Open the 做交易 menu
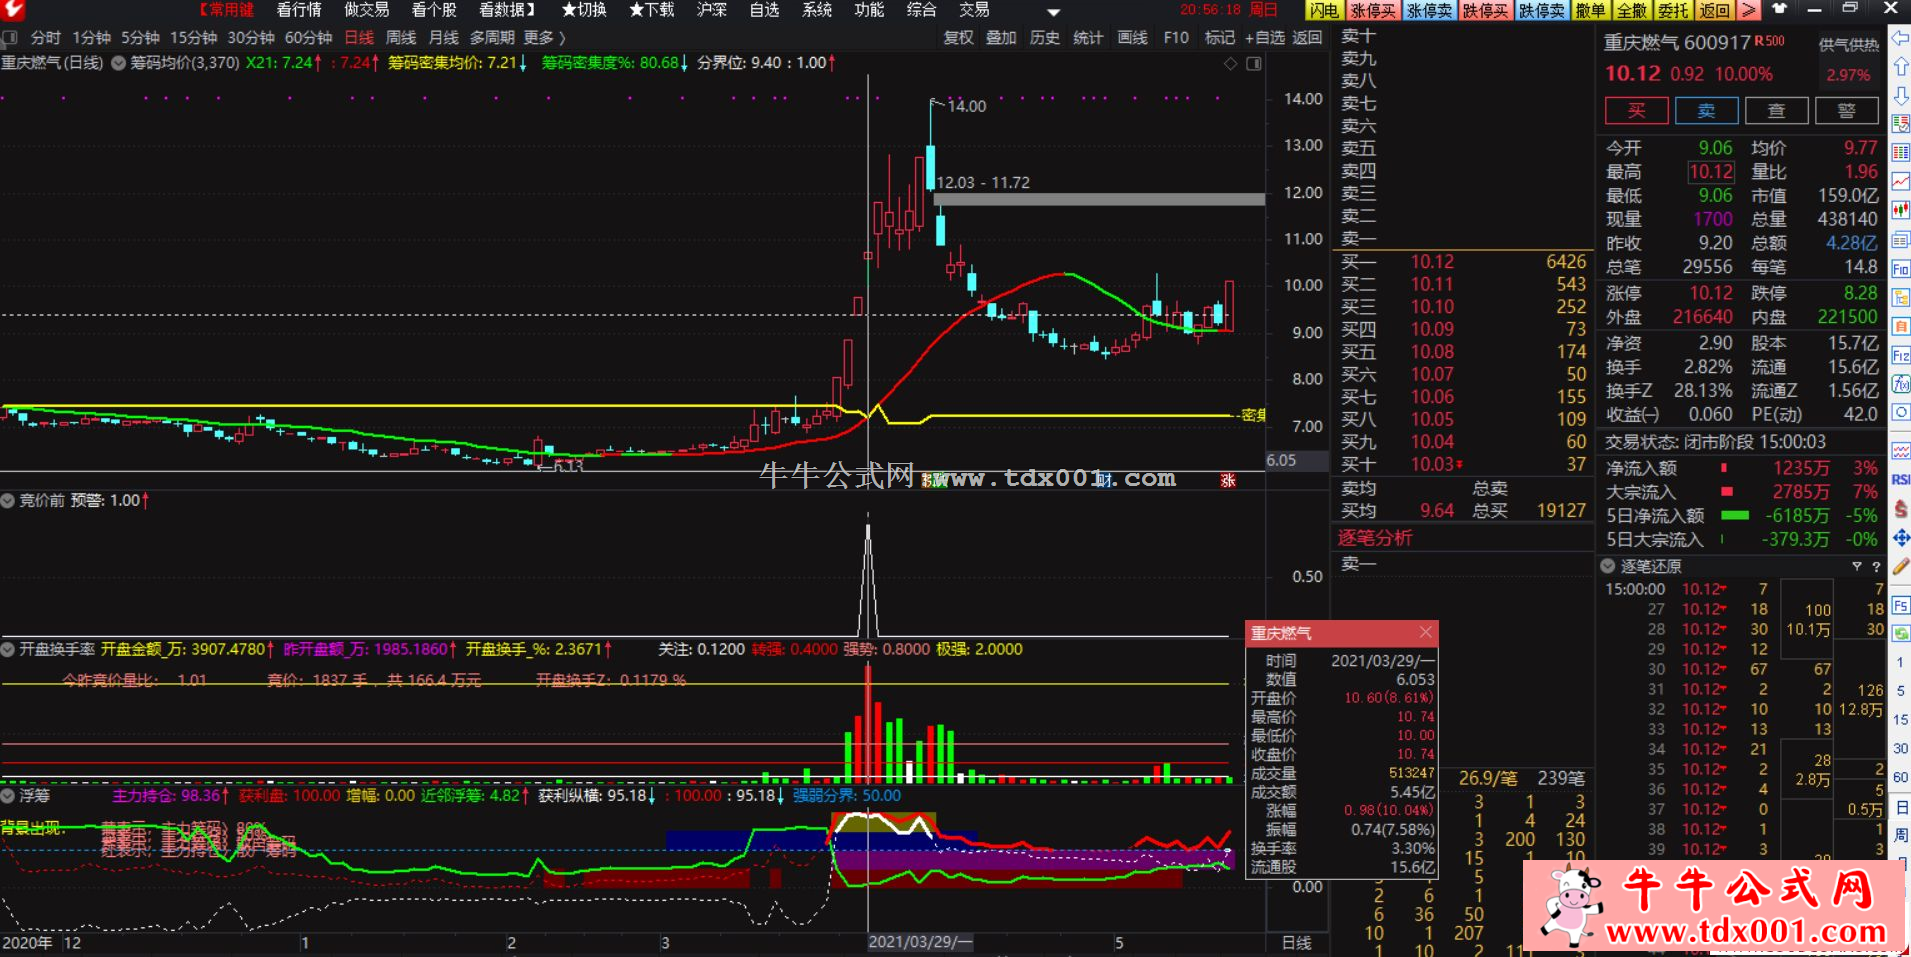1911x957 pixels. click(x=366, y=10)
